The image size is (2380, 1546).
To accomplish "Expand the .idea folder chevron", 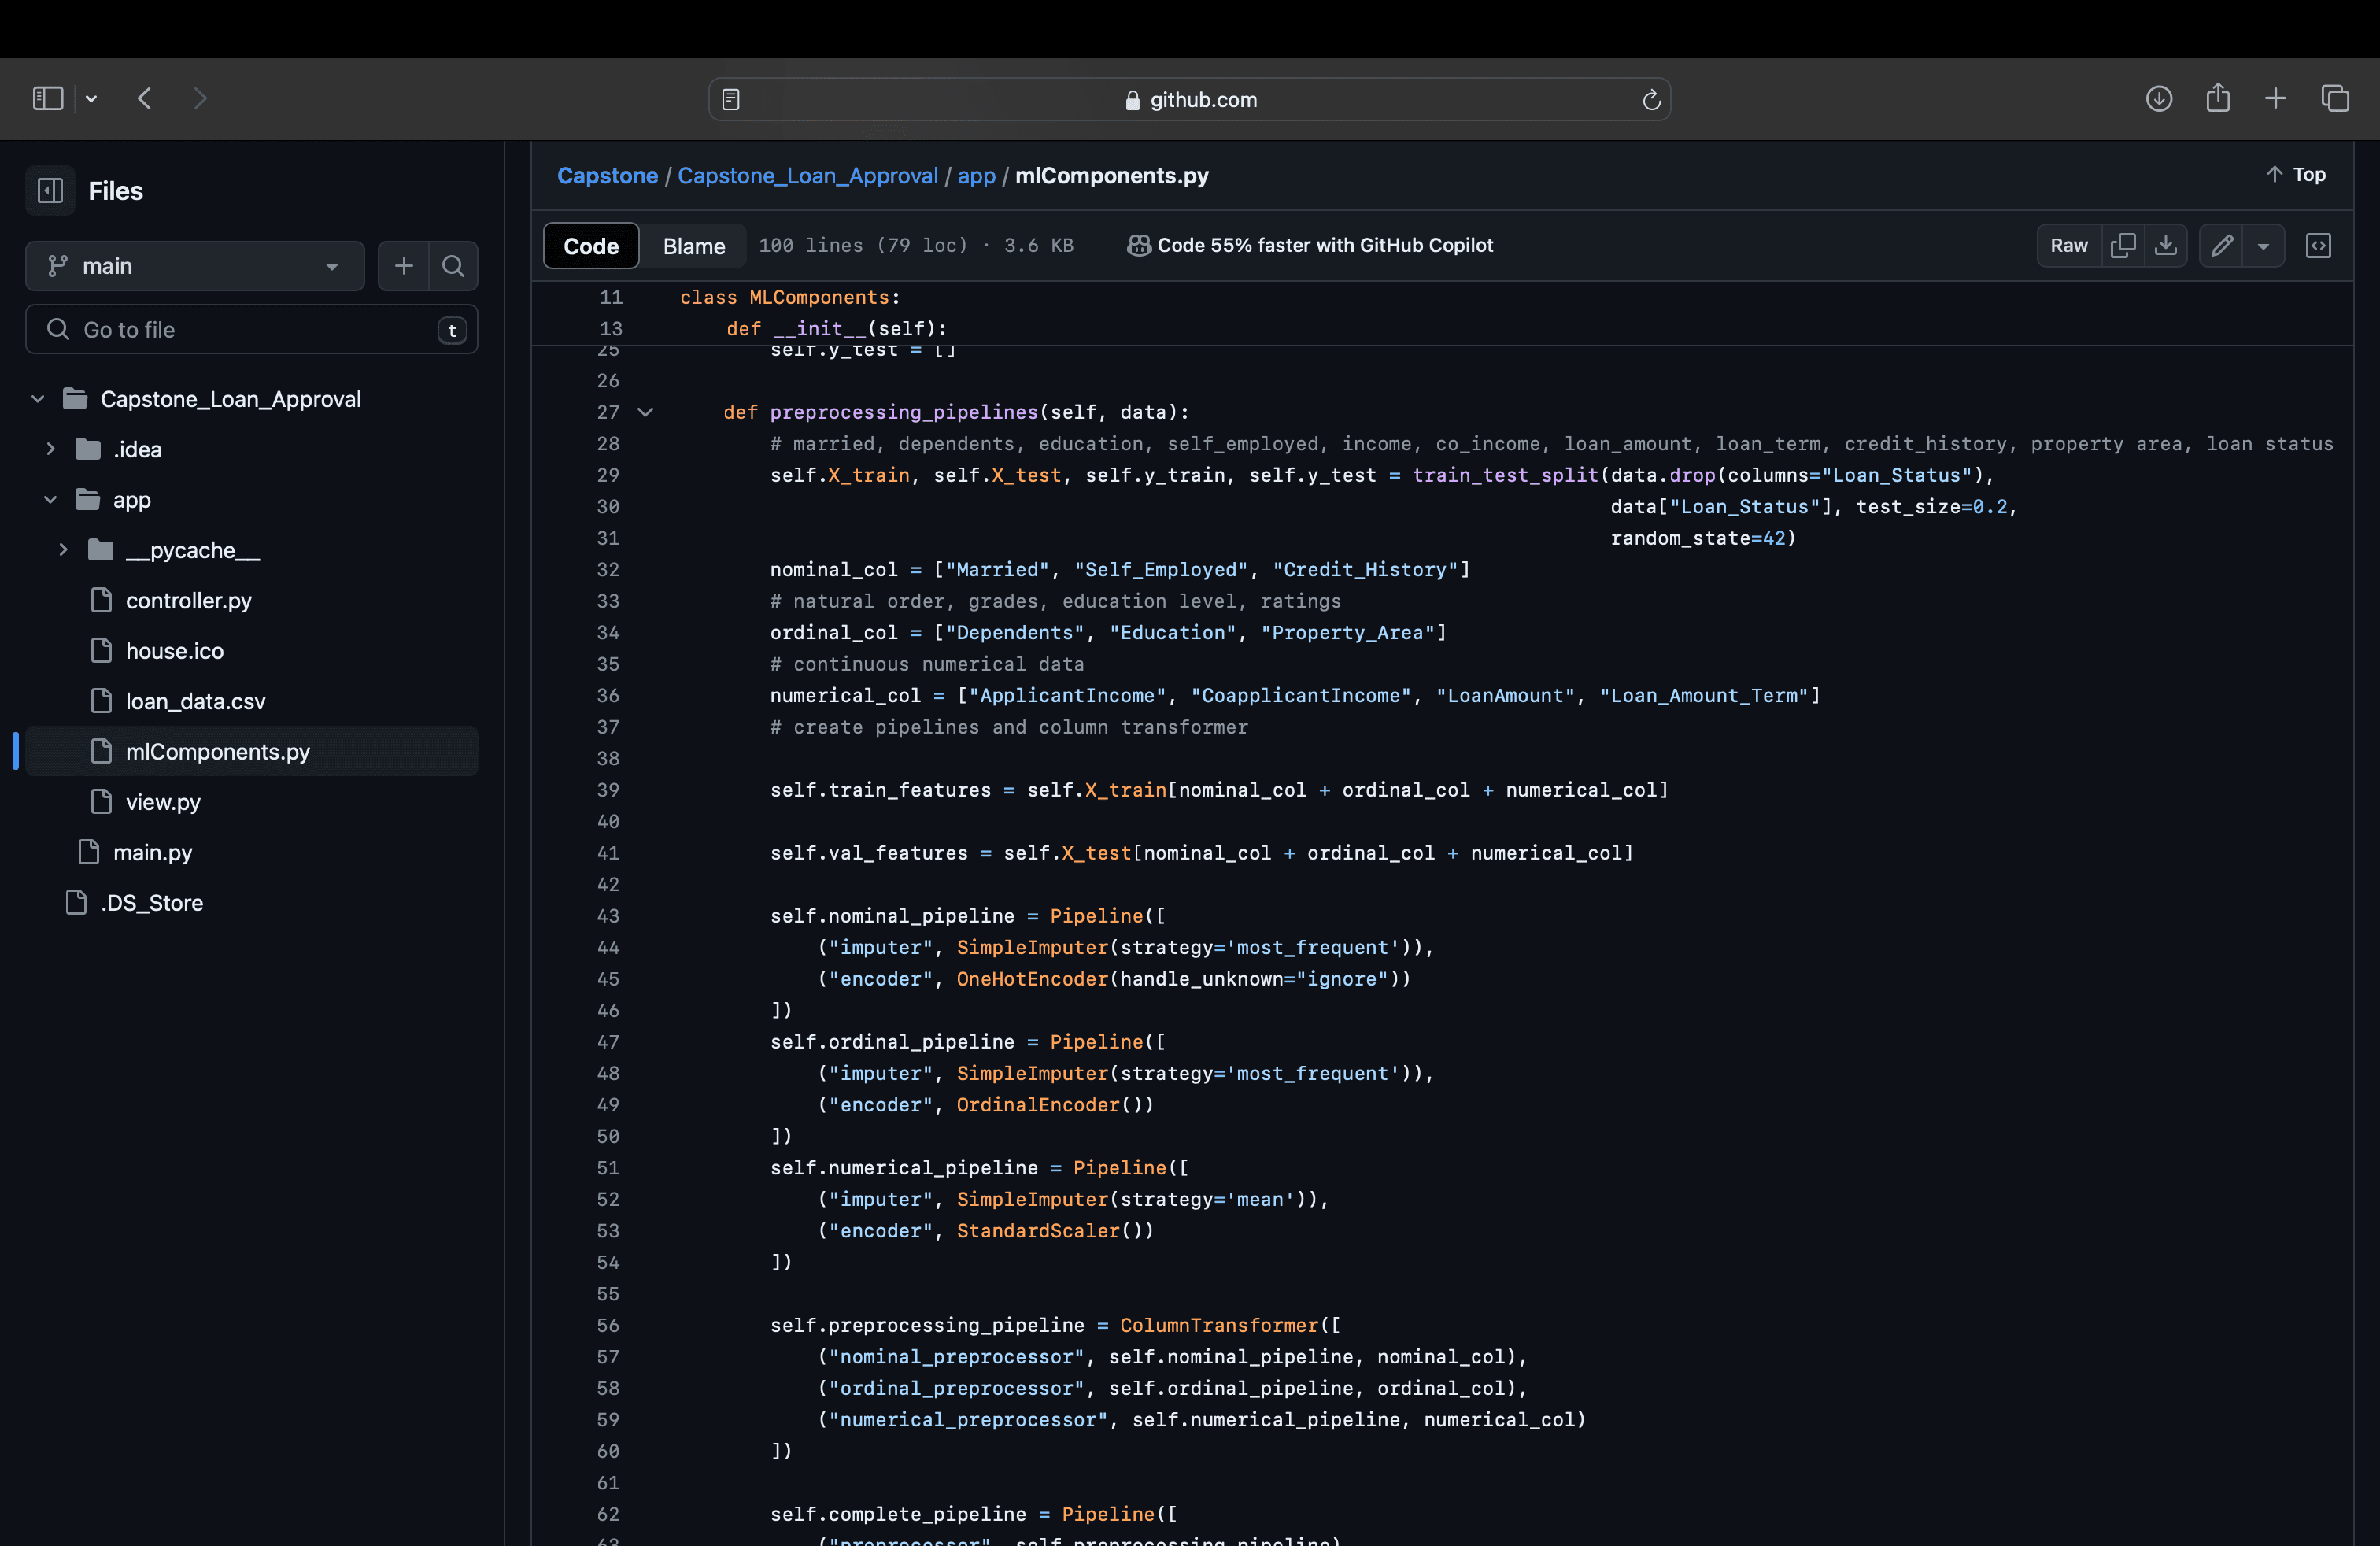I will [x=50, y=449].
